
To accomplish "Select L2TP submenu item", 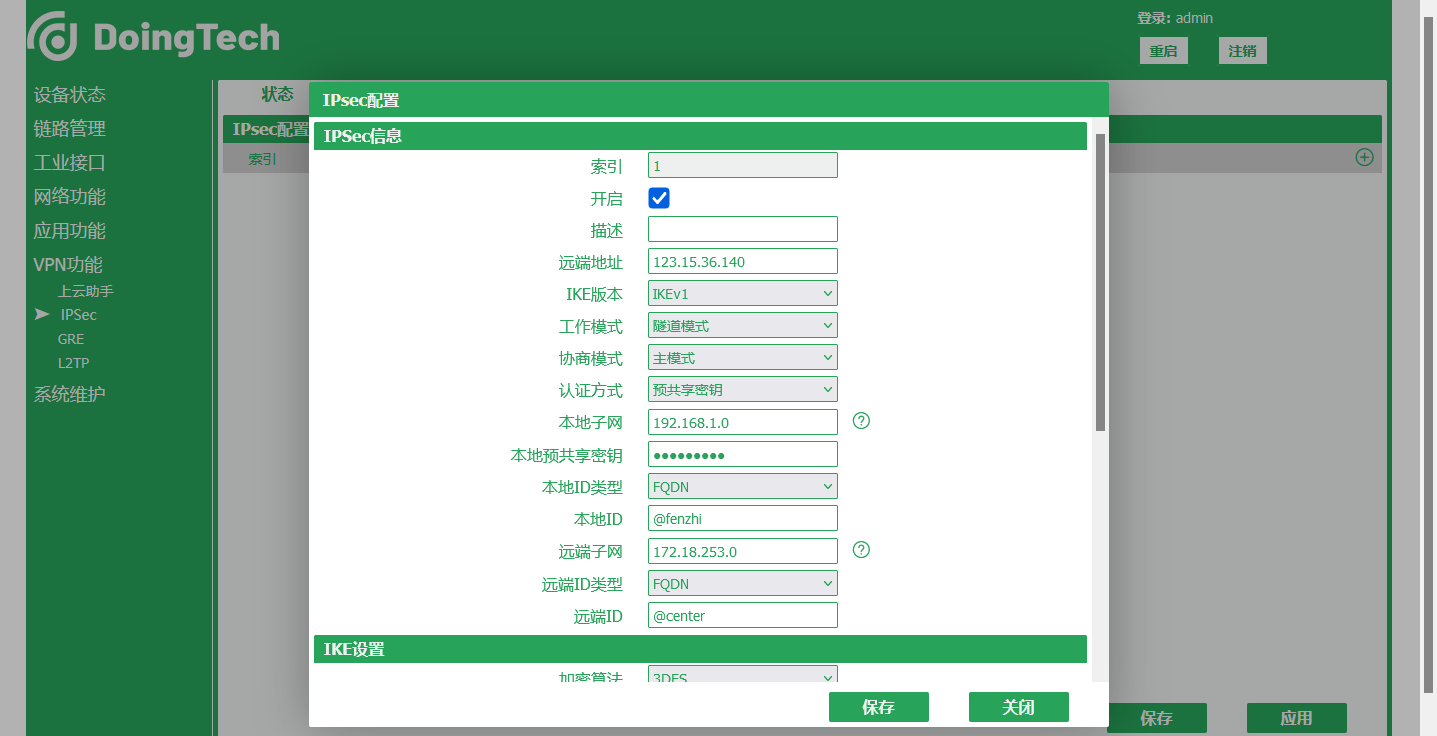I will 74,363.
